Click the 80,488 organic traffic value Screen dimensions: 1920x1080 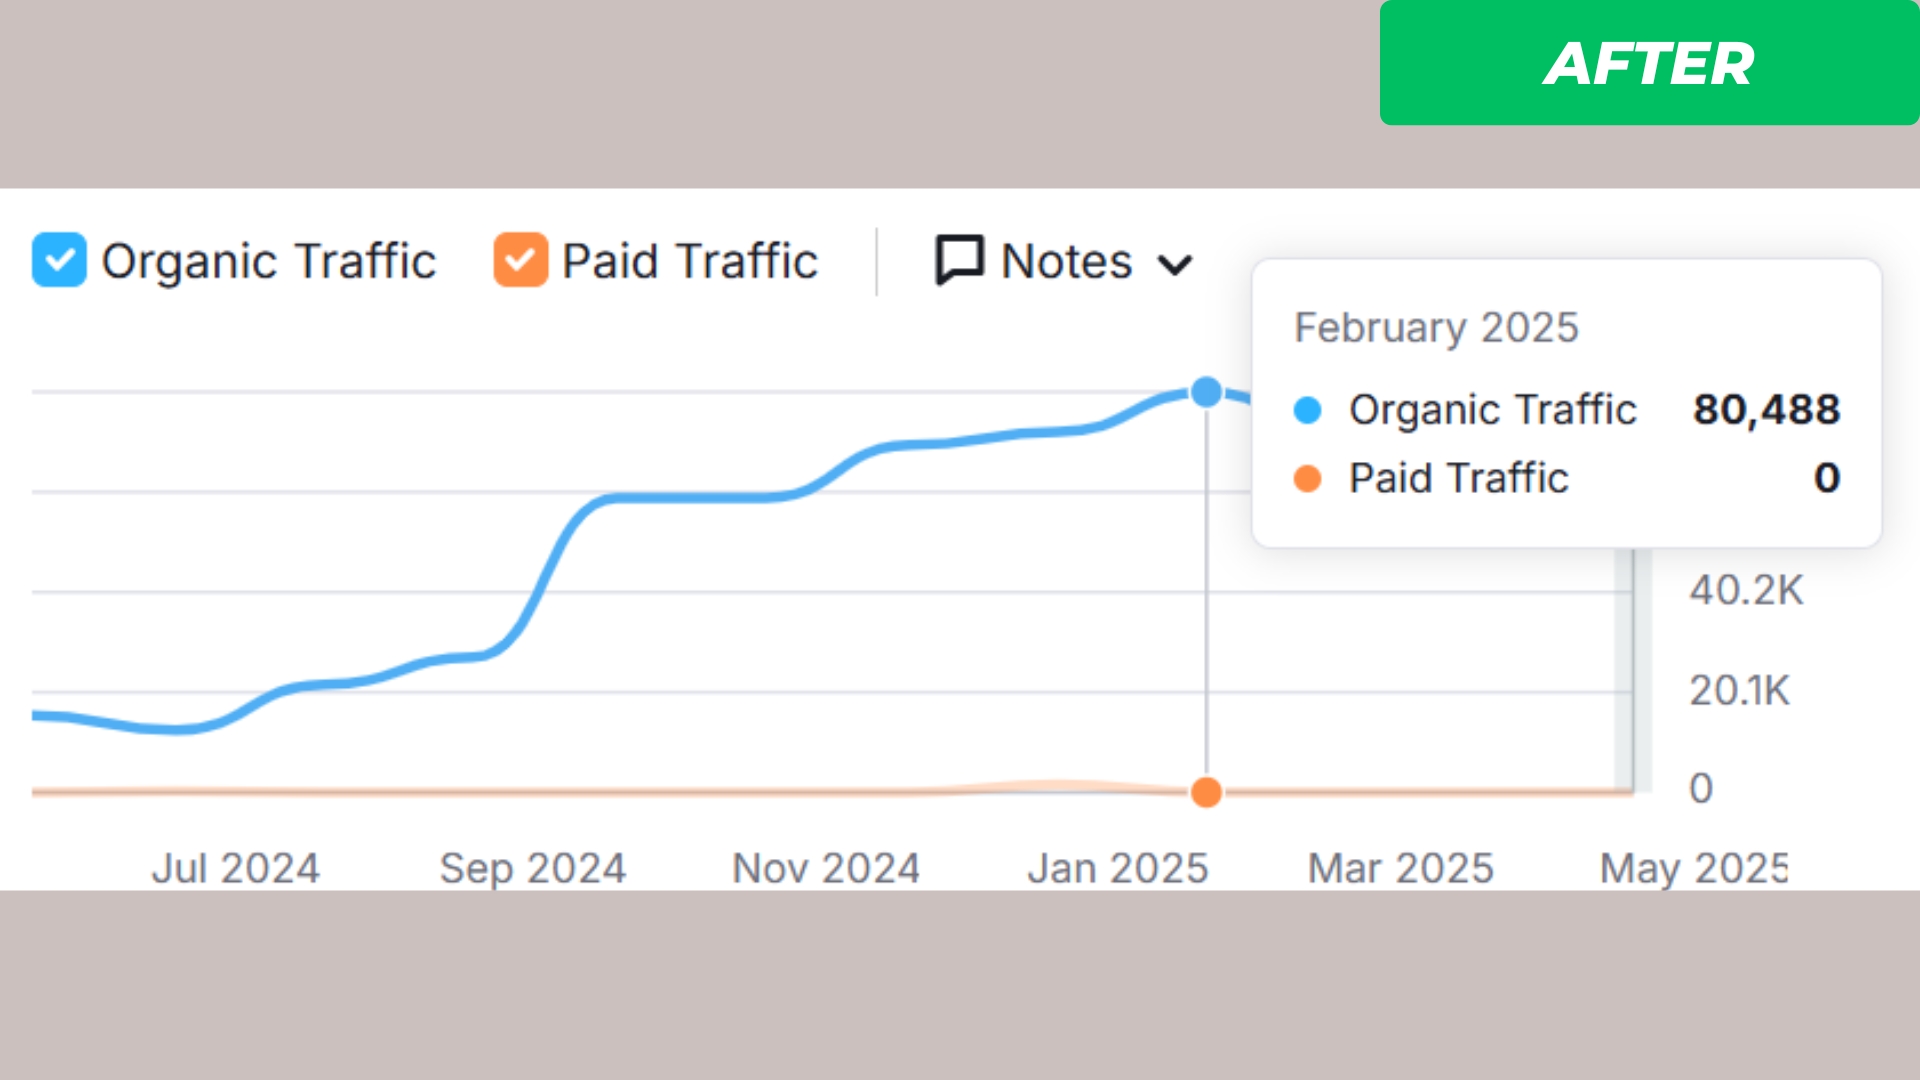1766,410
